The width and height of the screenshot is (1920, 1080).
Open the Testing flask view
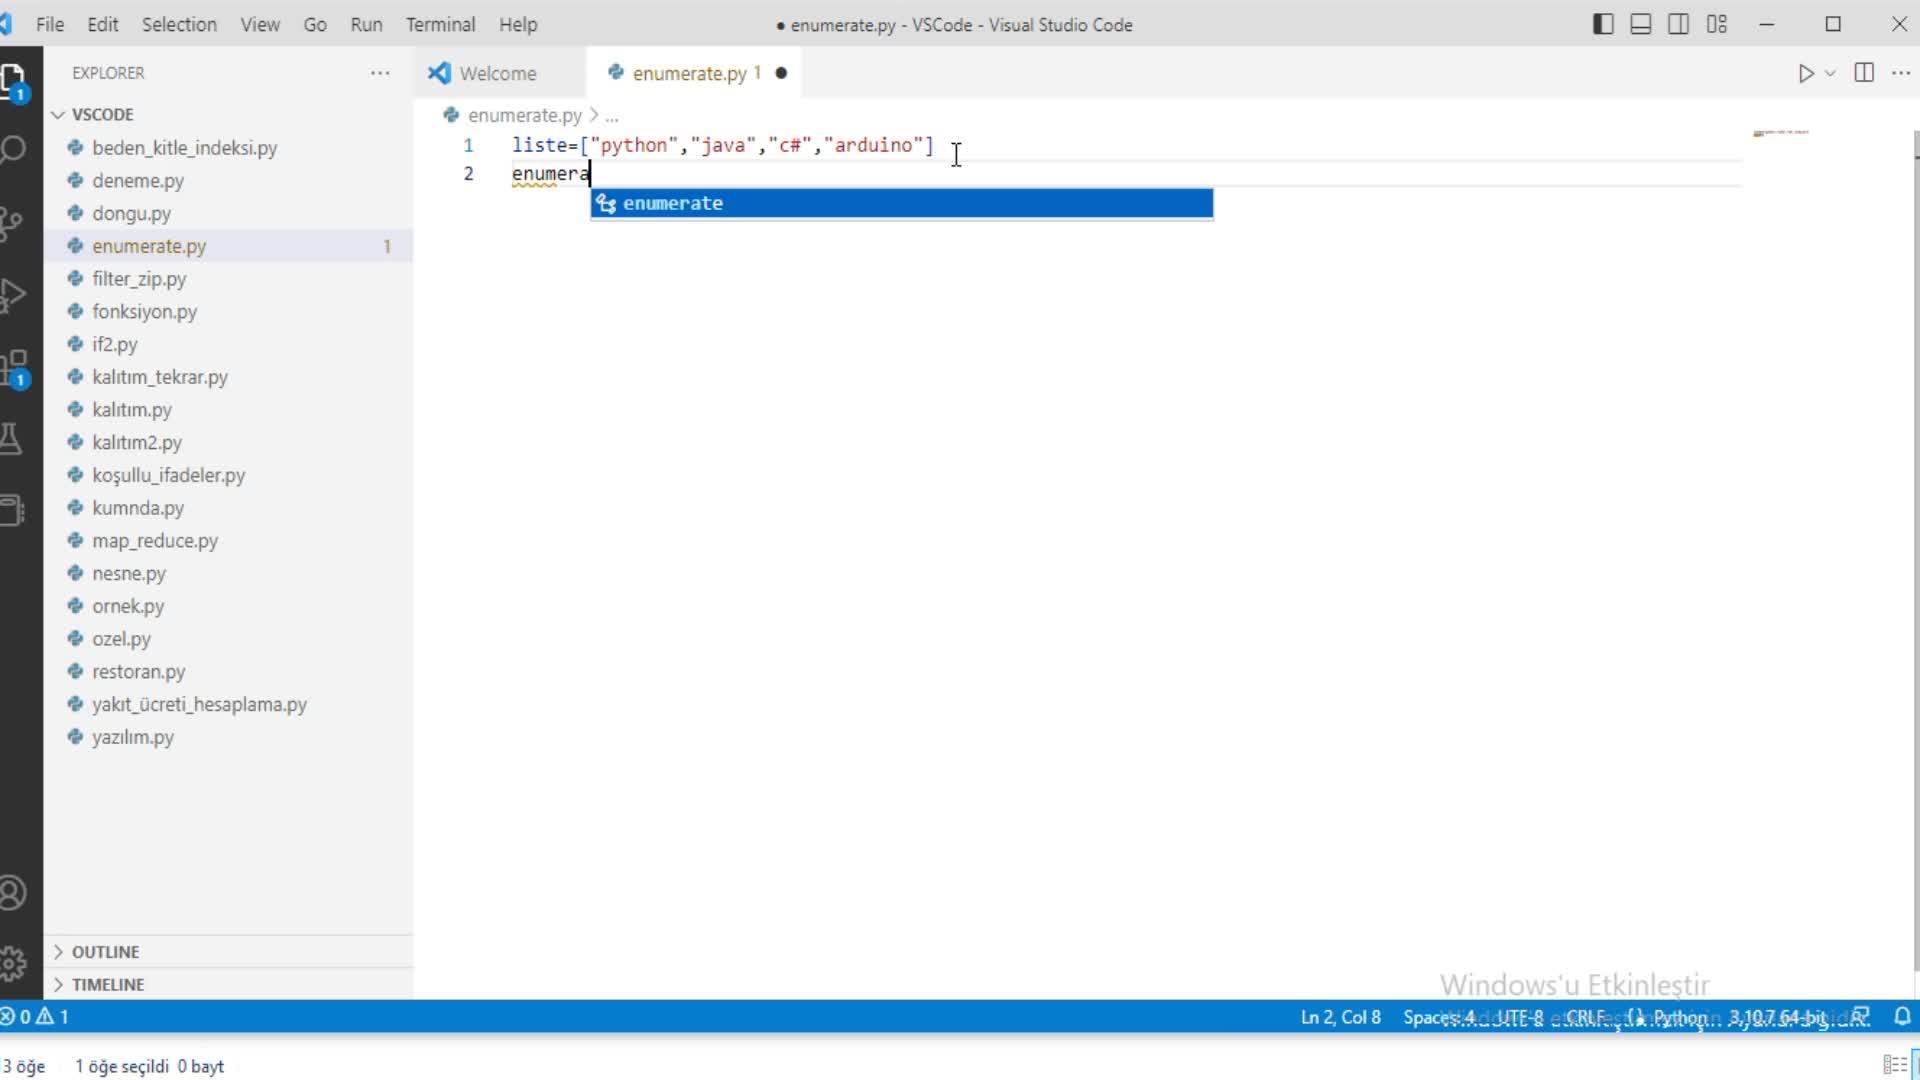12,440
